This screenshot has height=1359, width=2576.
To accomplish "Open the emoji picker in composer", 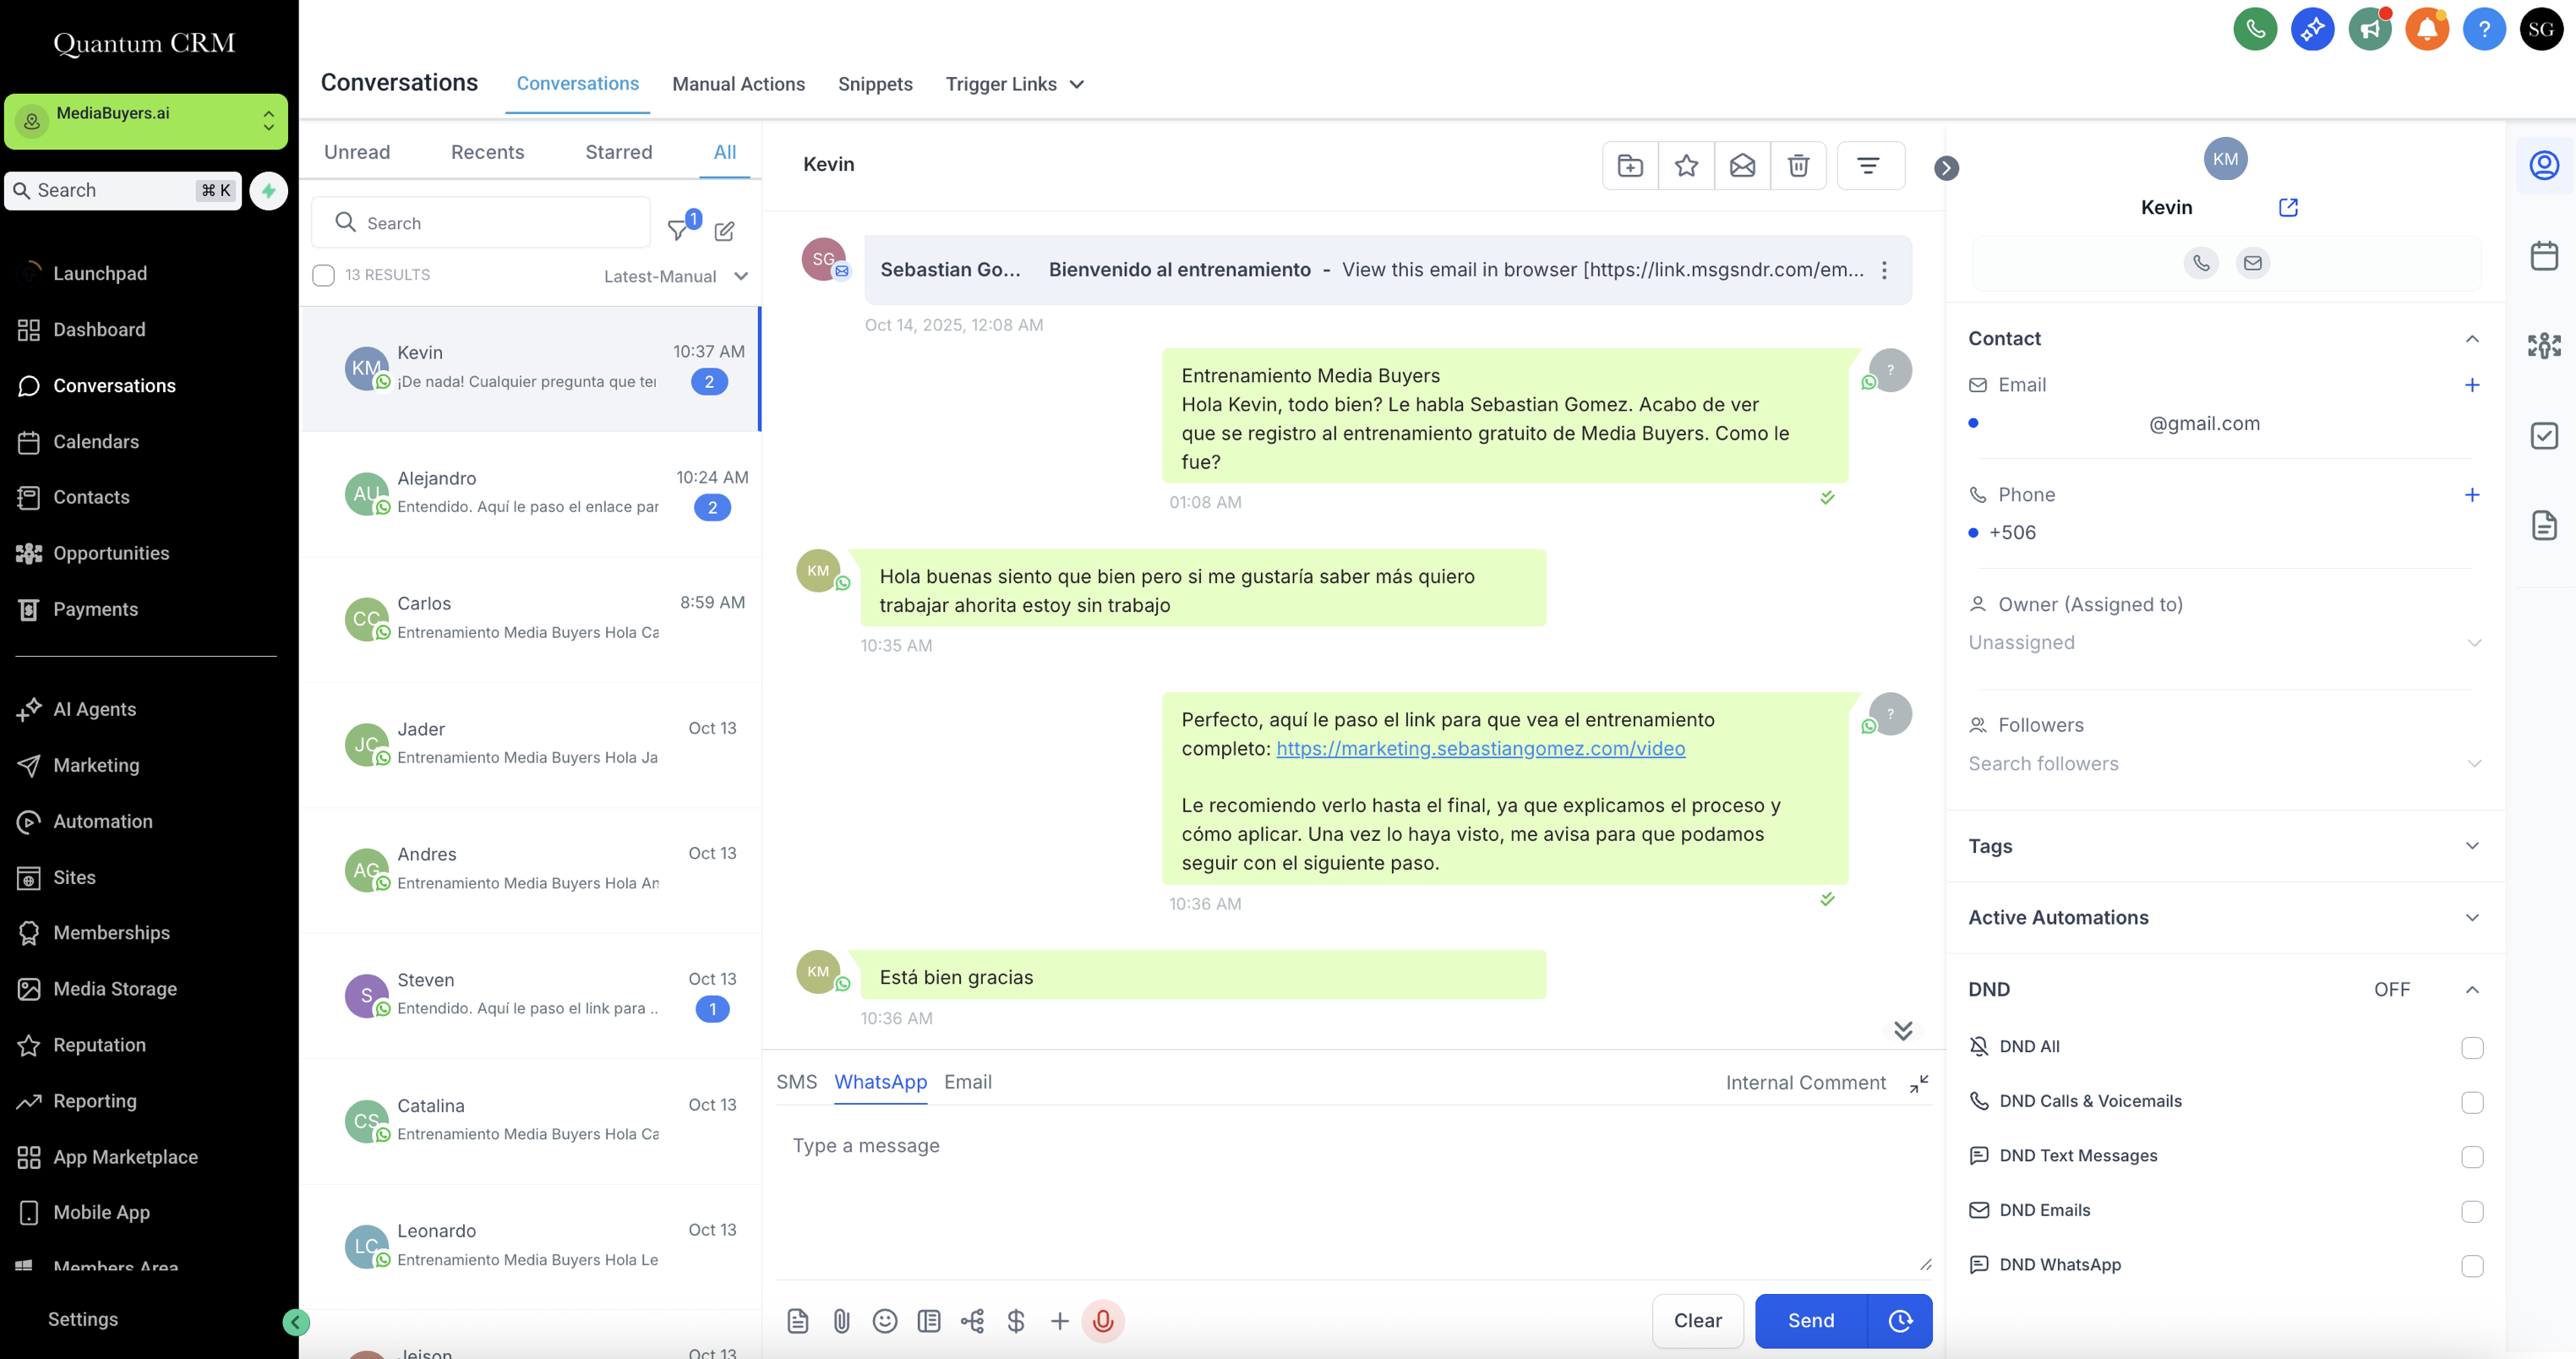I will (x=885, y=1321).
